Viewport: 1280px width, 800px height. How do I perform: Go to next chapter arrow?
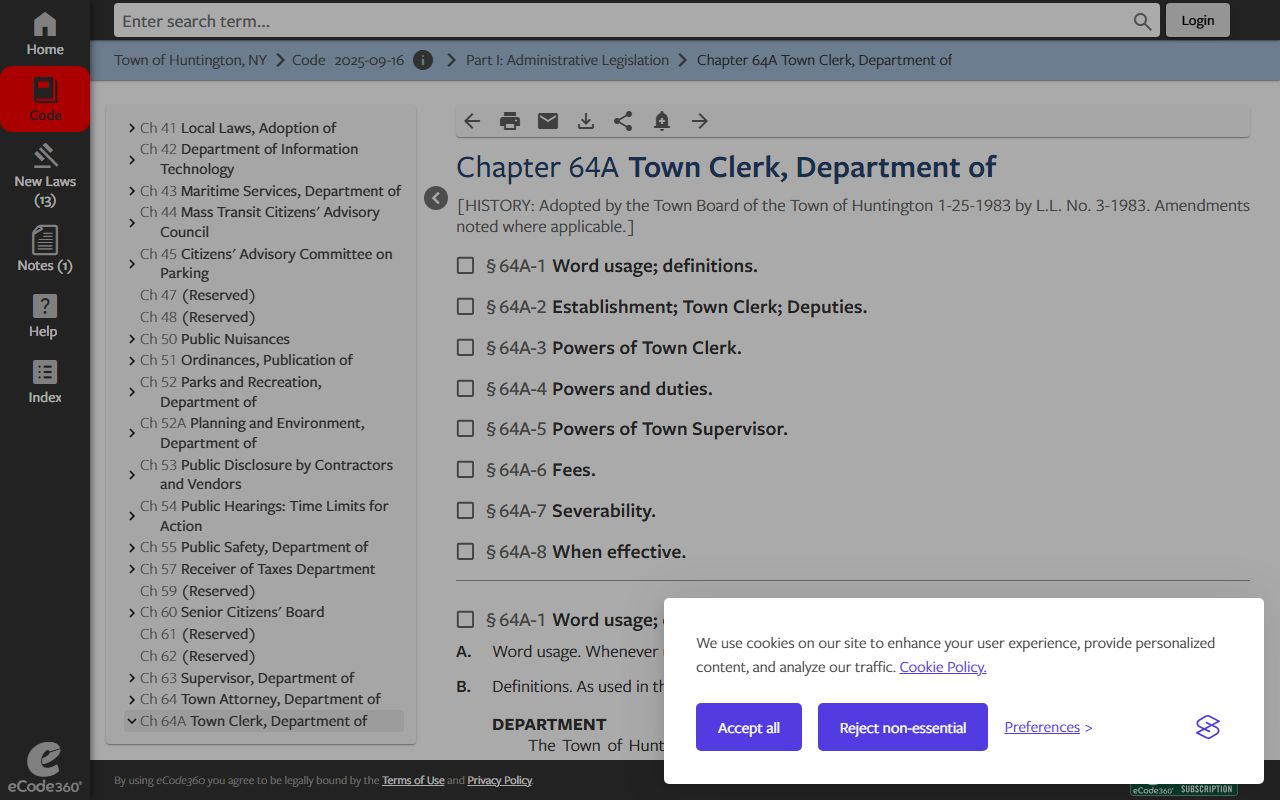[x=700, y=121]
